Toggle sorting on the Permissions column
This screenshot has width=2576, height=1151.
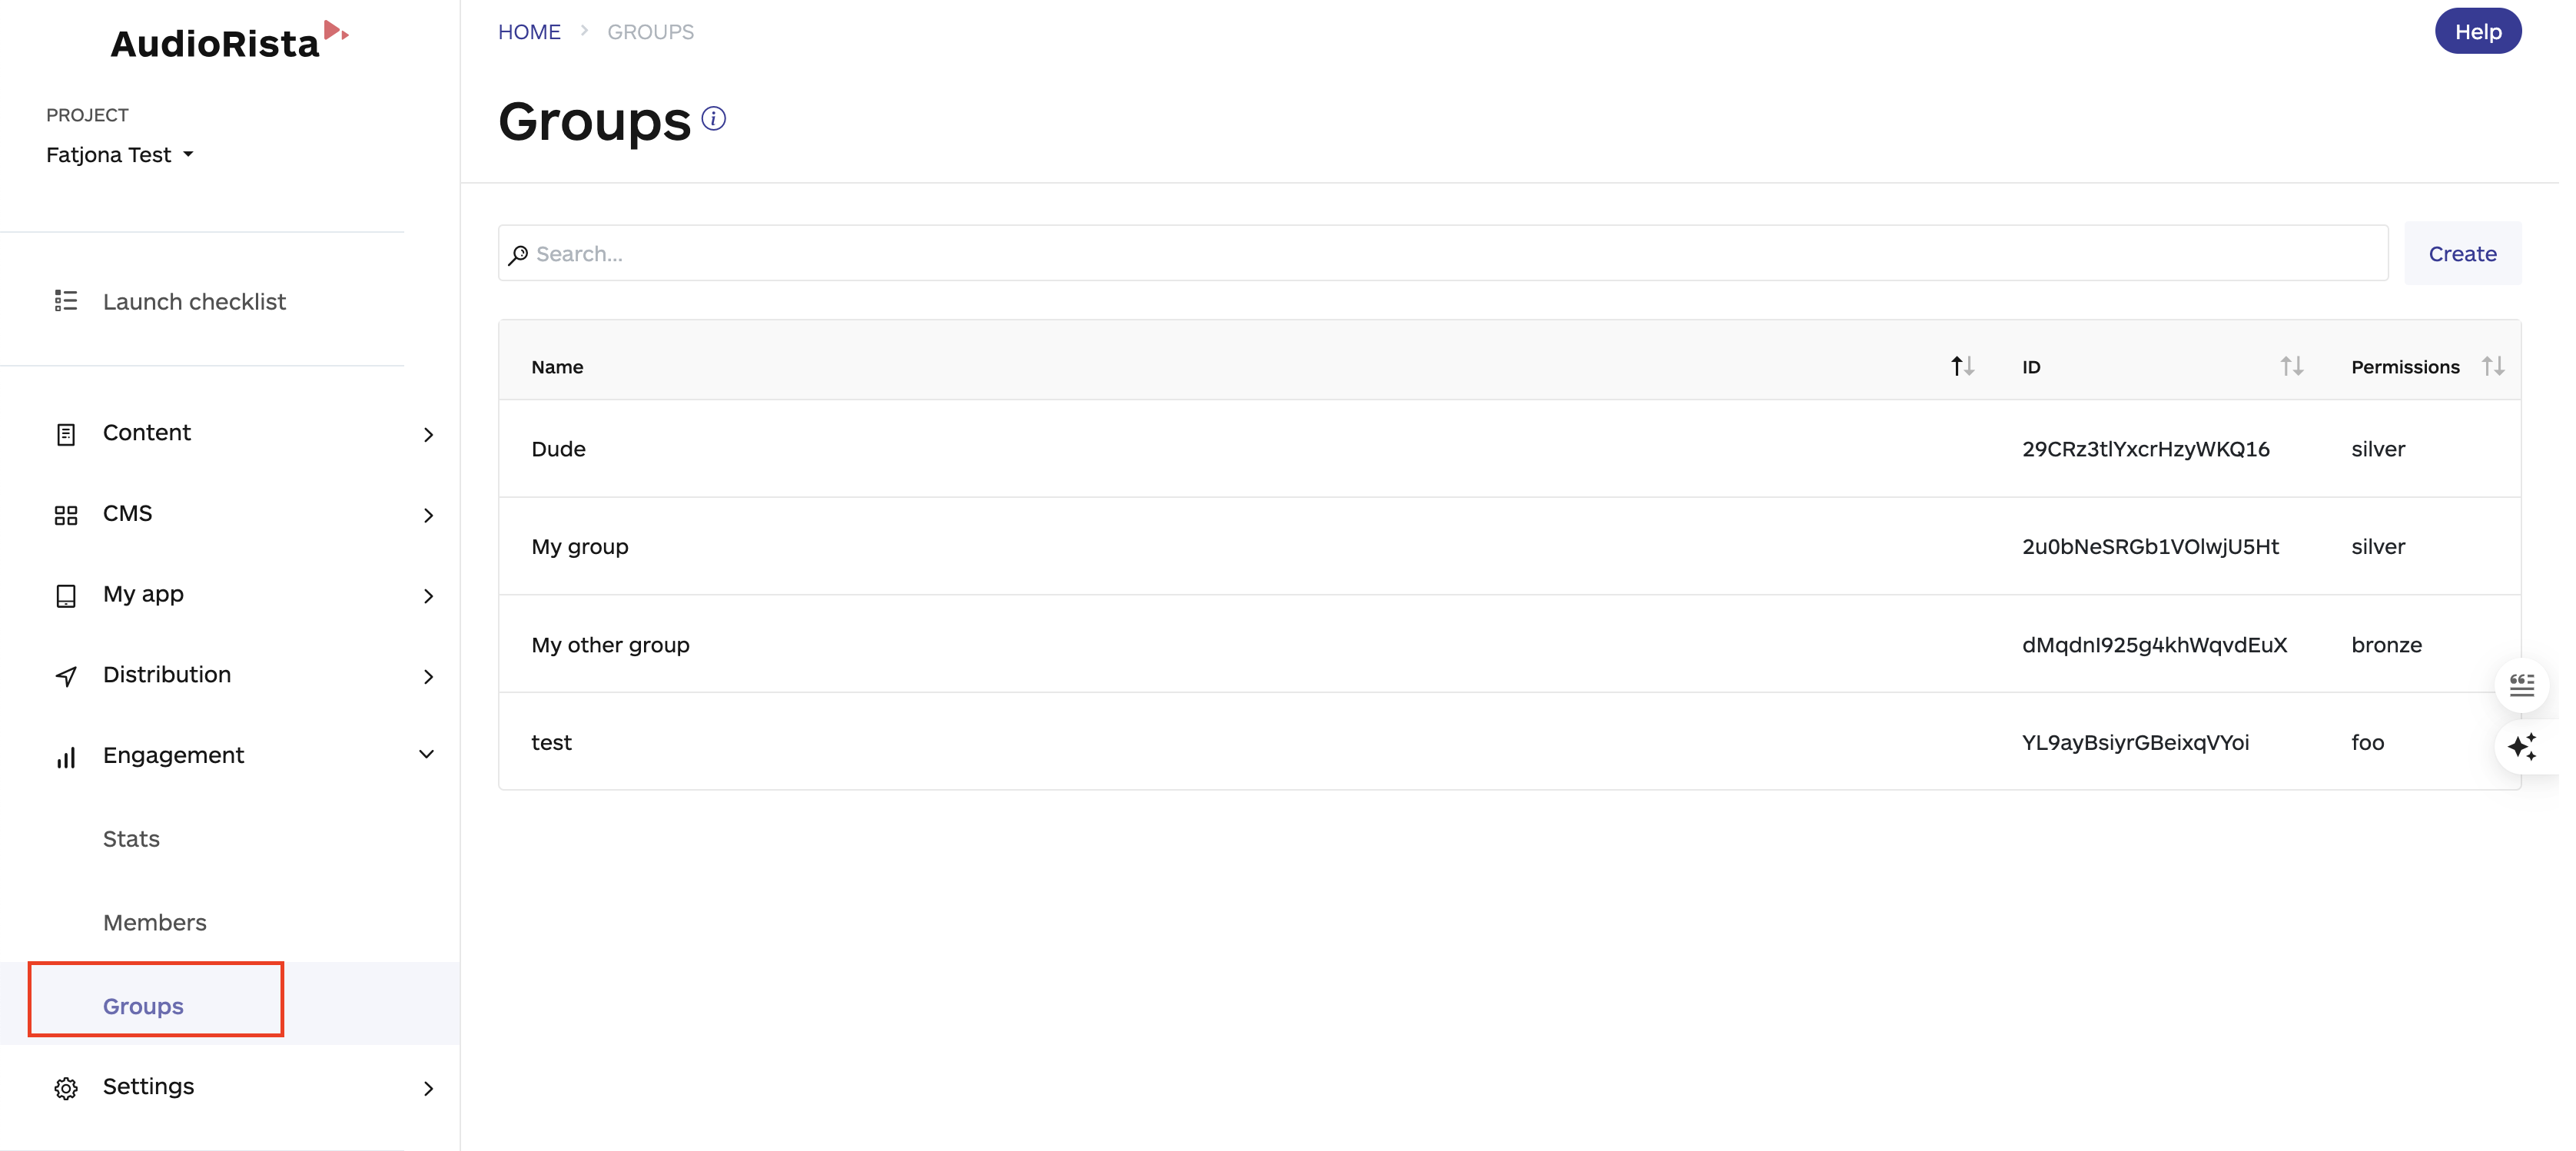tap(2494, 366)
